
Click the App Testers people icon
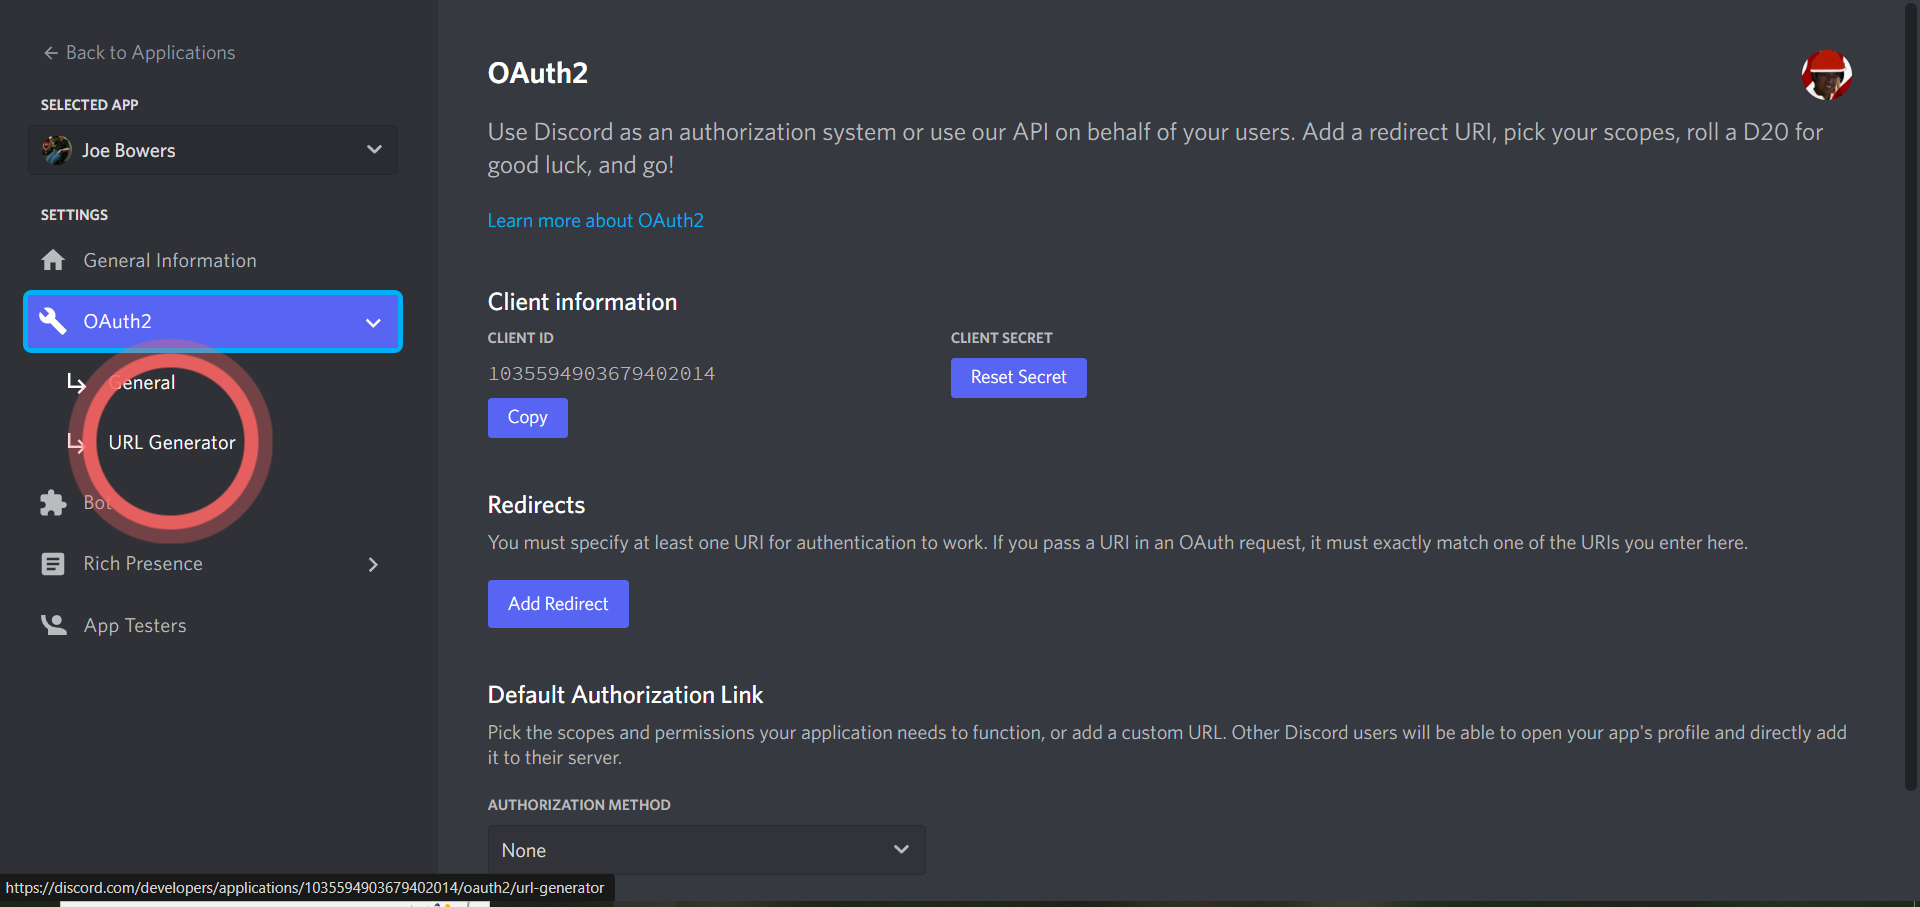(53, 625)
